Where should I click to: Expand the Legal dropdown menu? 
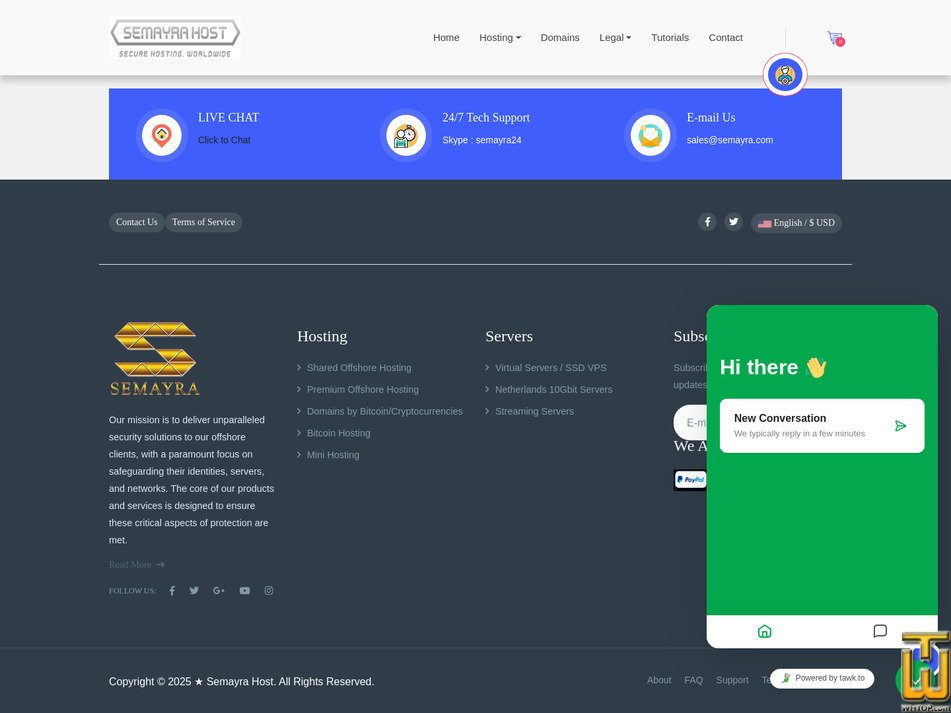coord(614,38)
